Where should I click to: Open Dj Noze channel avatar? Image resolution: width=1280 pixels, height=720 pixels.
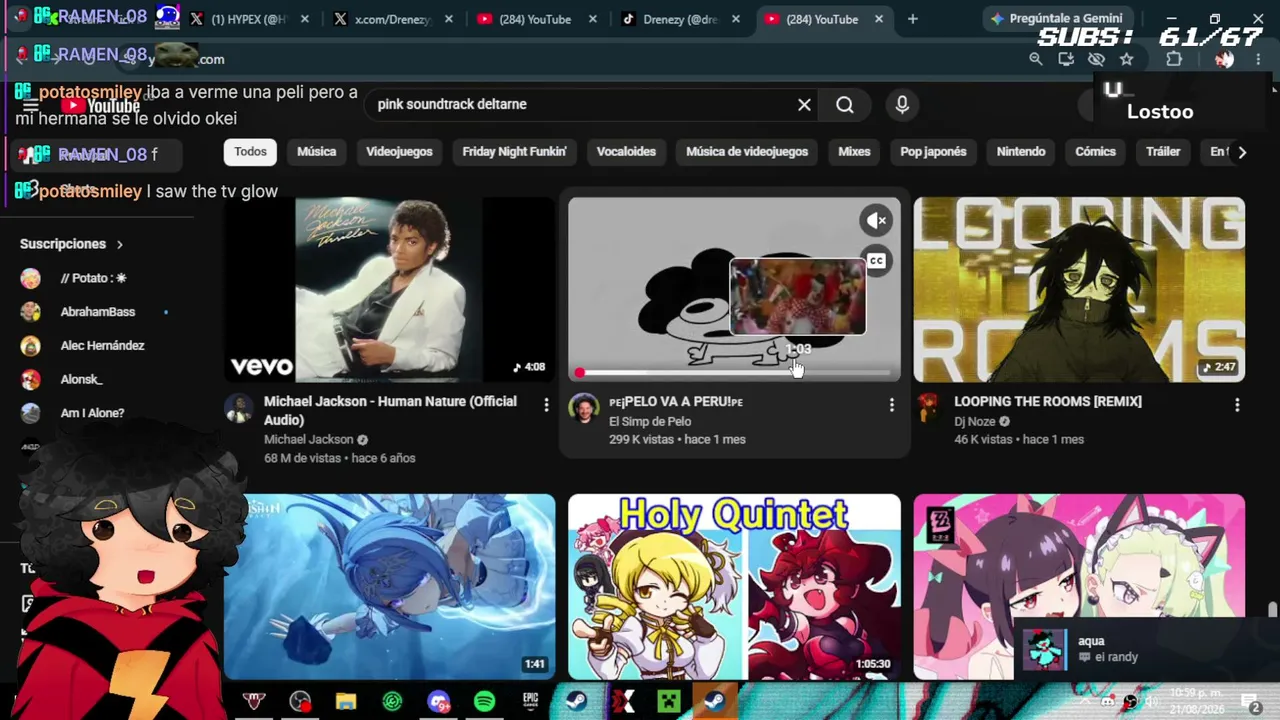point(929,408)
